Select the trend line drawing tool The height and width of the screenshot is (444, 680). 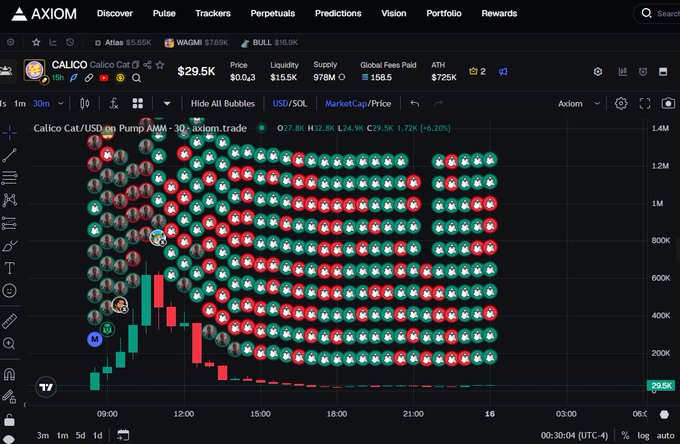click(10, 155)
